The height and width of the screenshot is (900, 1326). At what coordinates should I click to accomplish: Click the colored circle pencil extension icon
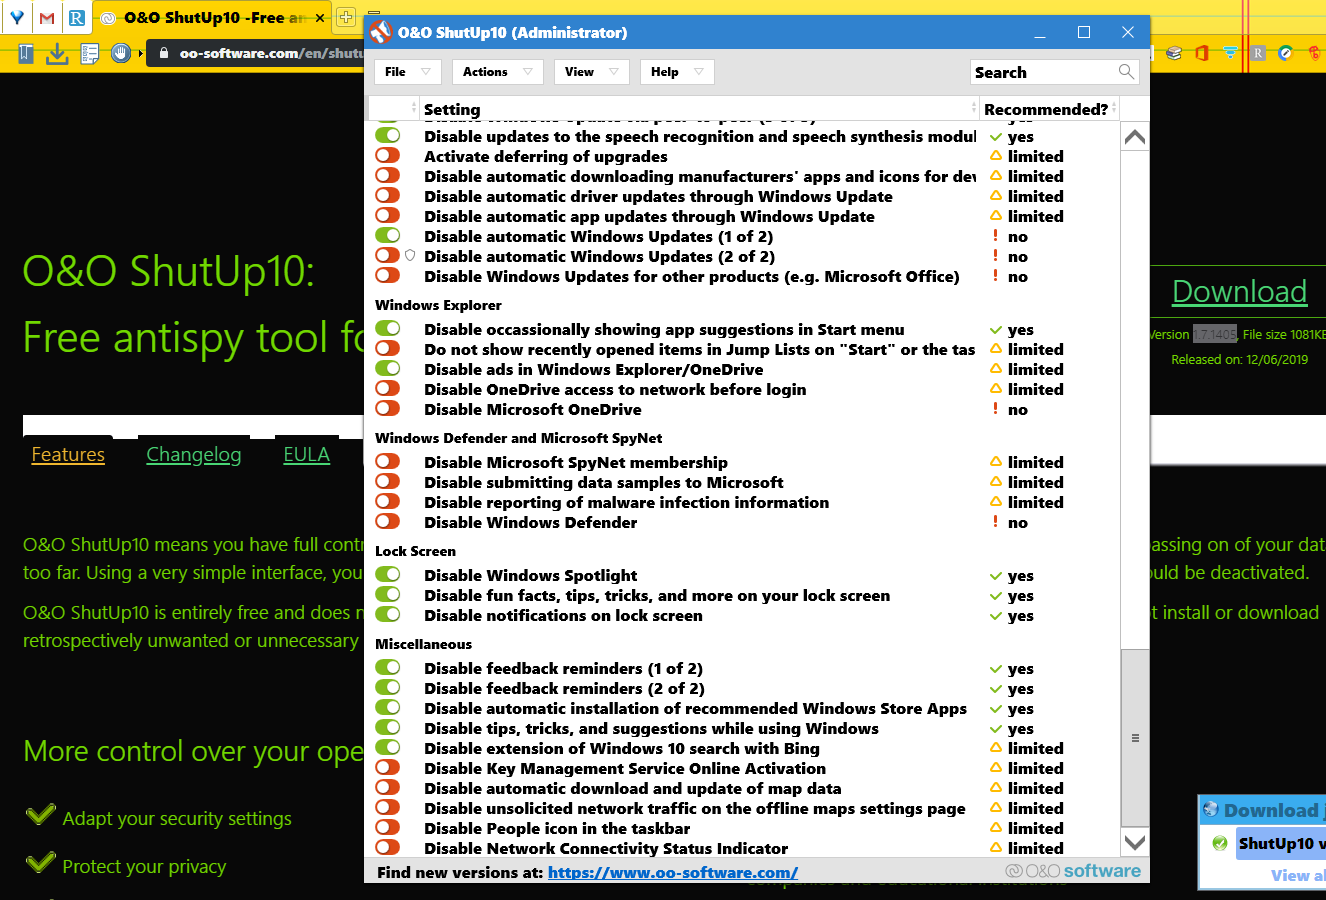(1286, 53)
